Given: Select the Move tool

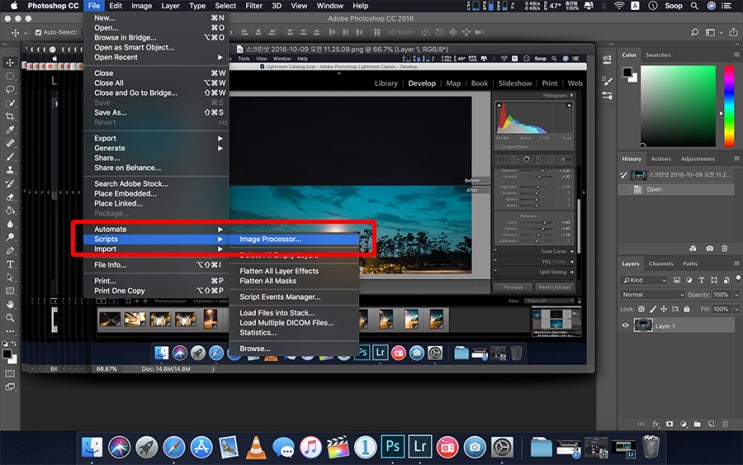Looking at the screenshot, I should 10,62.
